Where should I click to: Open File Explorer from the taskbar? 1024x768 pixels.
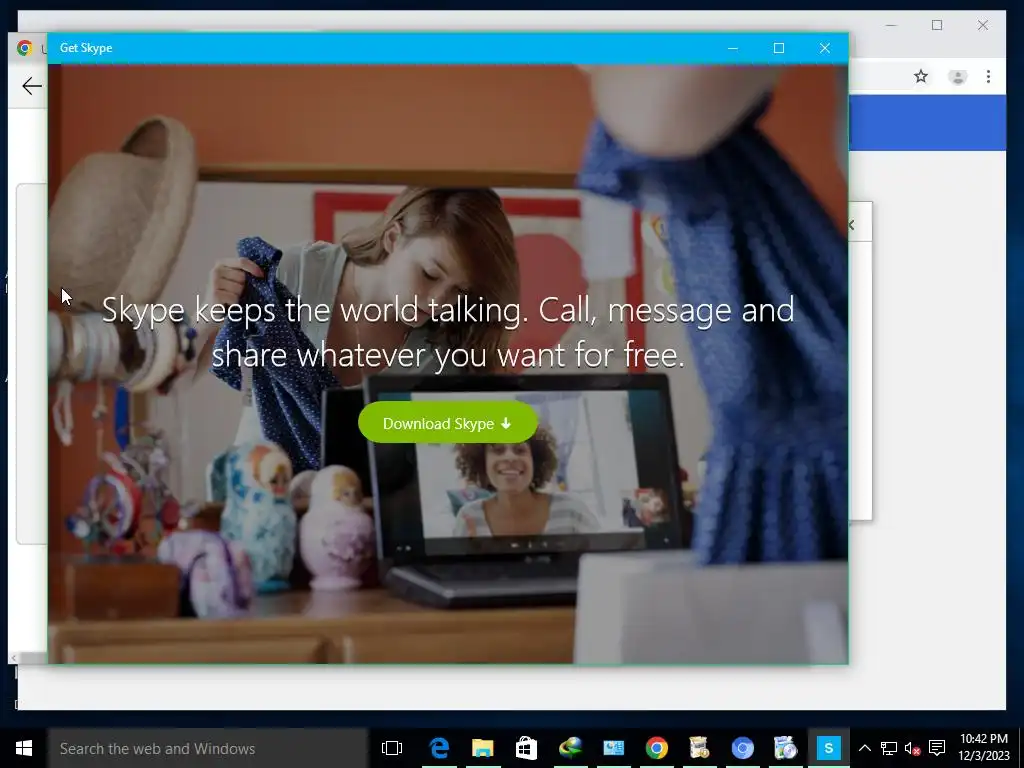tap(483, 748)
